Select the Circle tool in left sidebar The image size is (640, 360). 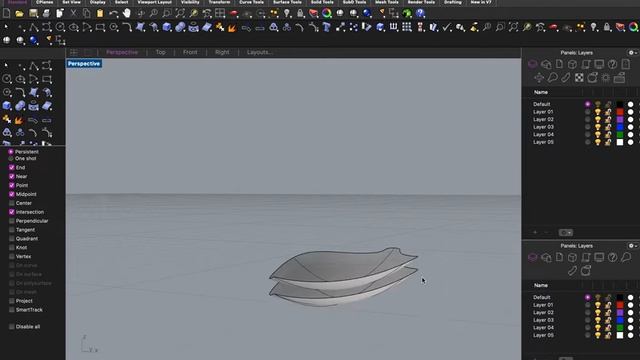point(7,79)
